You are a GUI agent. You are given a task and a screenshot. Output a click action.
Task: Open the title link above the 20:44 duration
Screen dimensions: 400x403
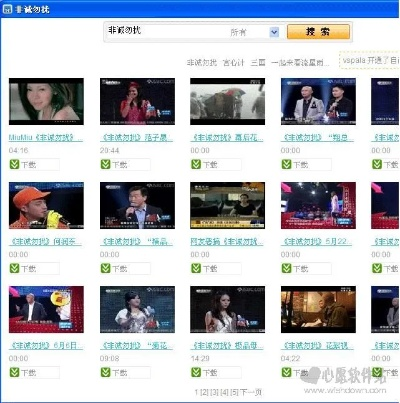coord(136,138)
